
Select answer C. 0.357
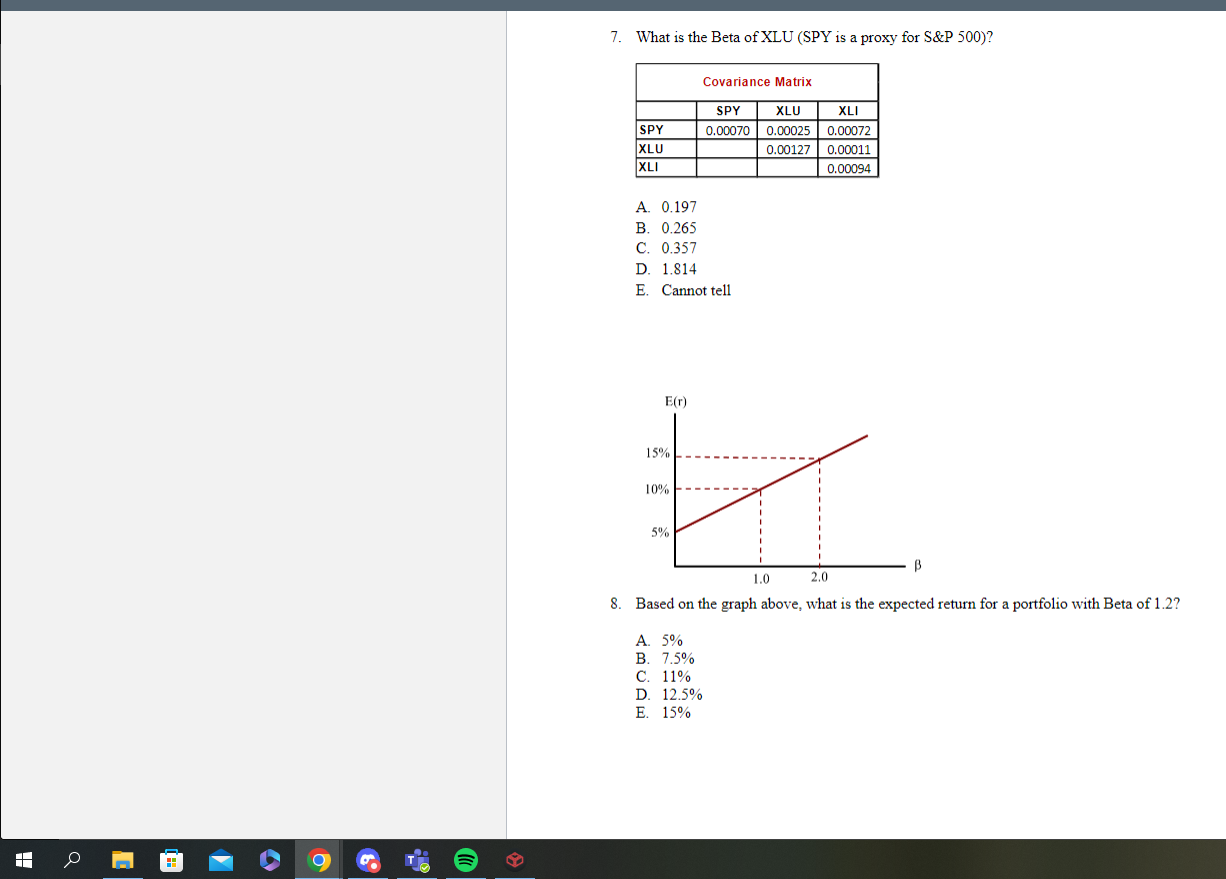(666, 248)
